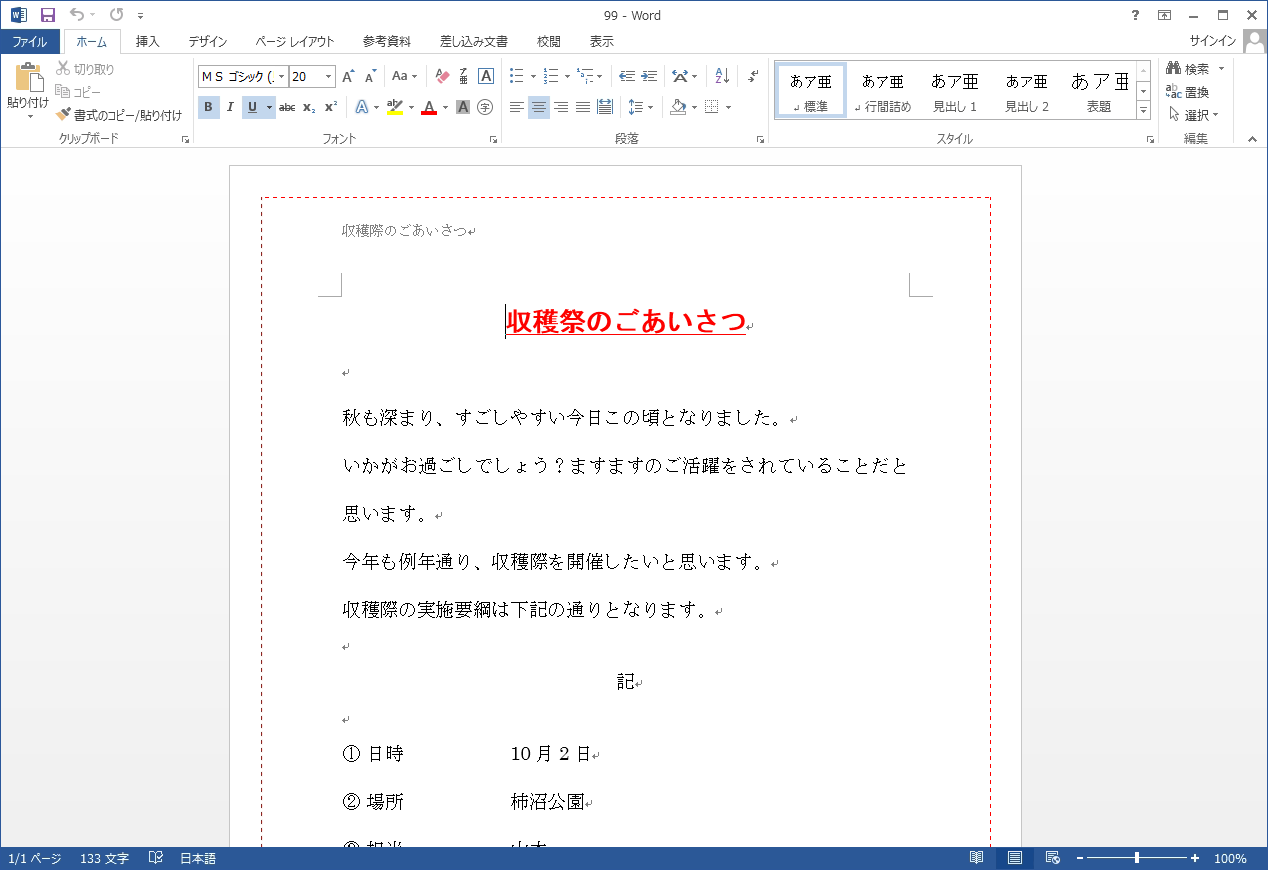Toggle italic formatting
Screen dimensions: 1268x870
click(x=230, y=107)
